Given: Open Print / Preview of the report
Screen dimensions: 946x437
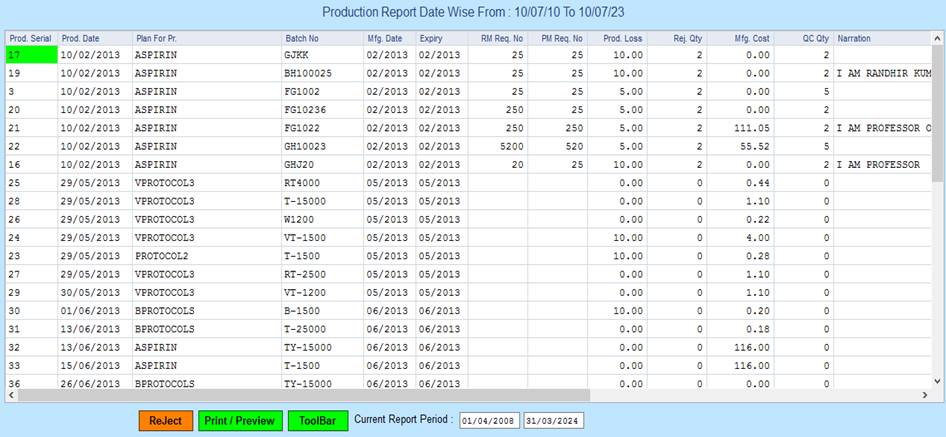Looking at the screenshot, I should click(x=239, y=421).
